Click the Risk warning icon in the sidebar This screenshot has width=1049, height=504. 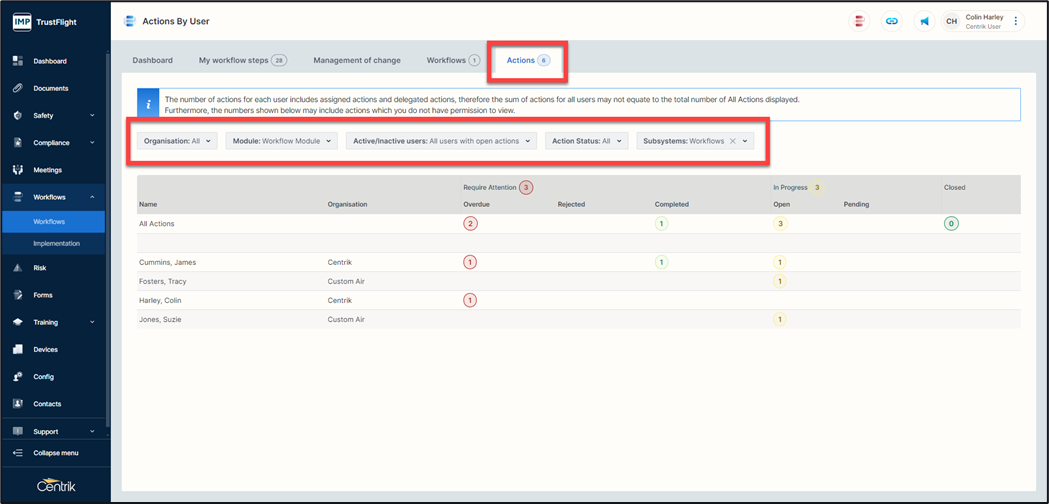[18, 268]
